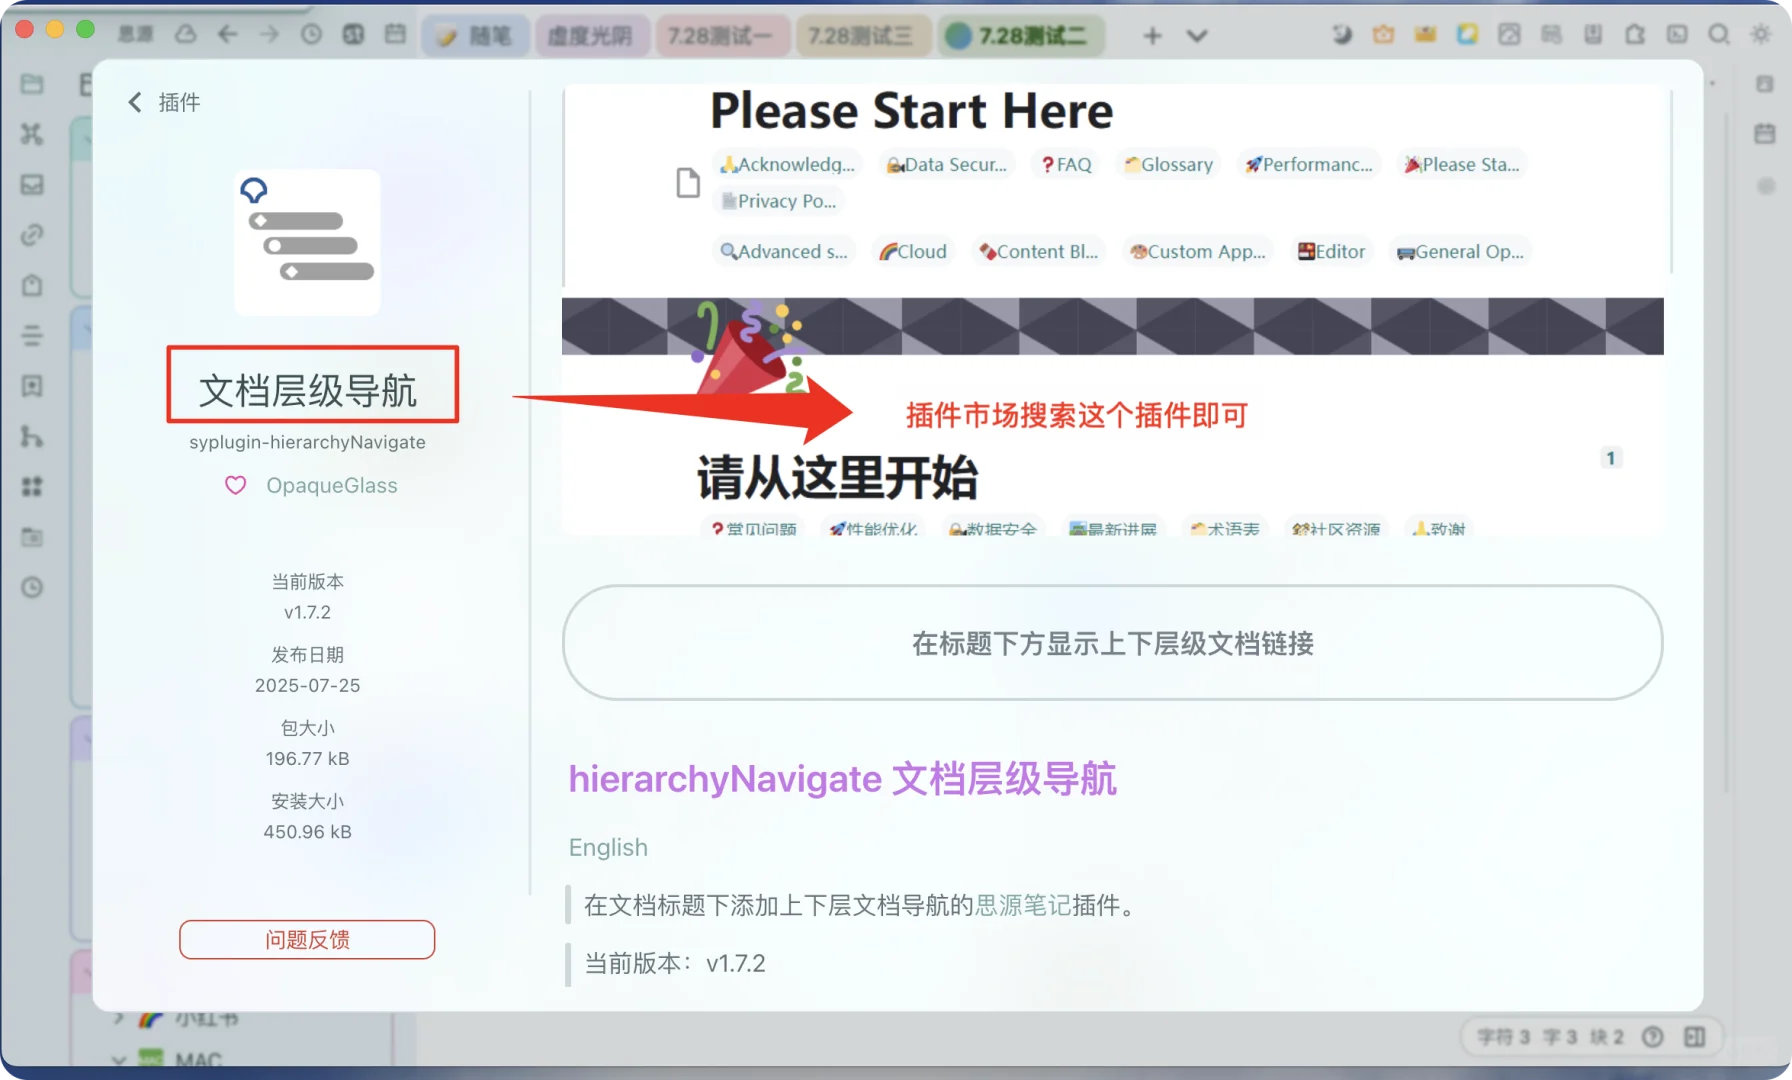Switch to the 随笔 tab
Image resolution: width=1792 pixels, height=1080 pixels.
pyautogui.click(x=476, y=35)
